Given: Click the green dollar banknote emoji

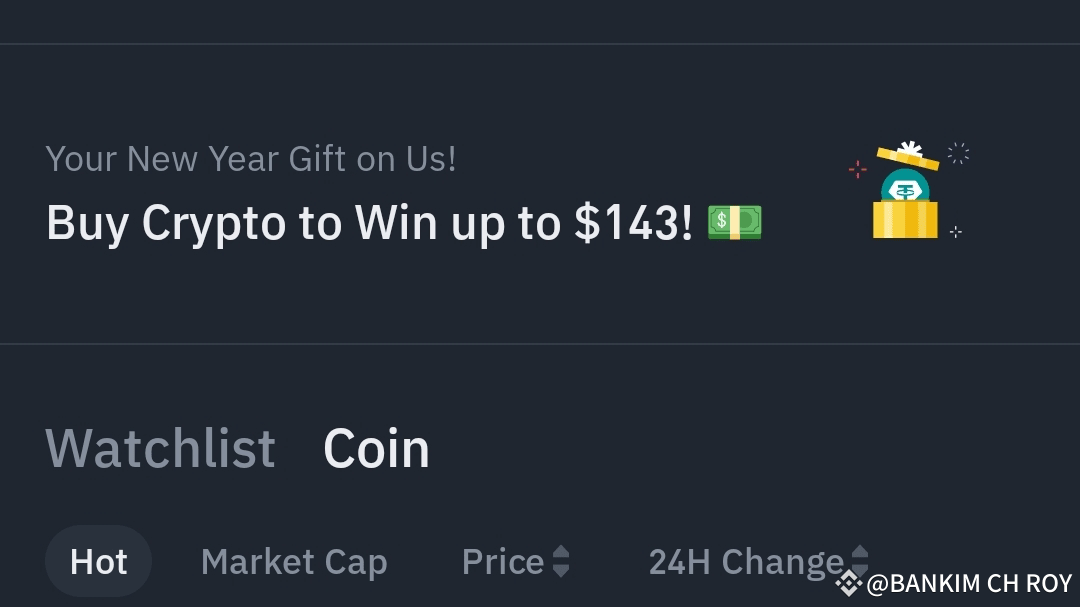Looking at the screenshot, I should [x=735, y=222].
